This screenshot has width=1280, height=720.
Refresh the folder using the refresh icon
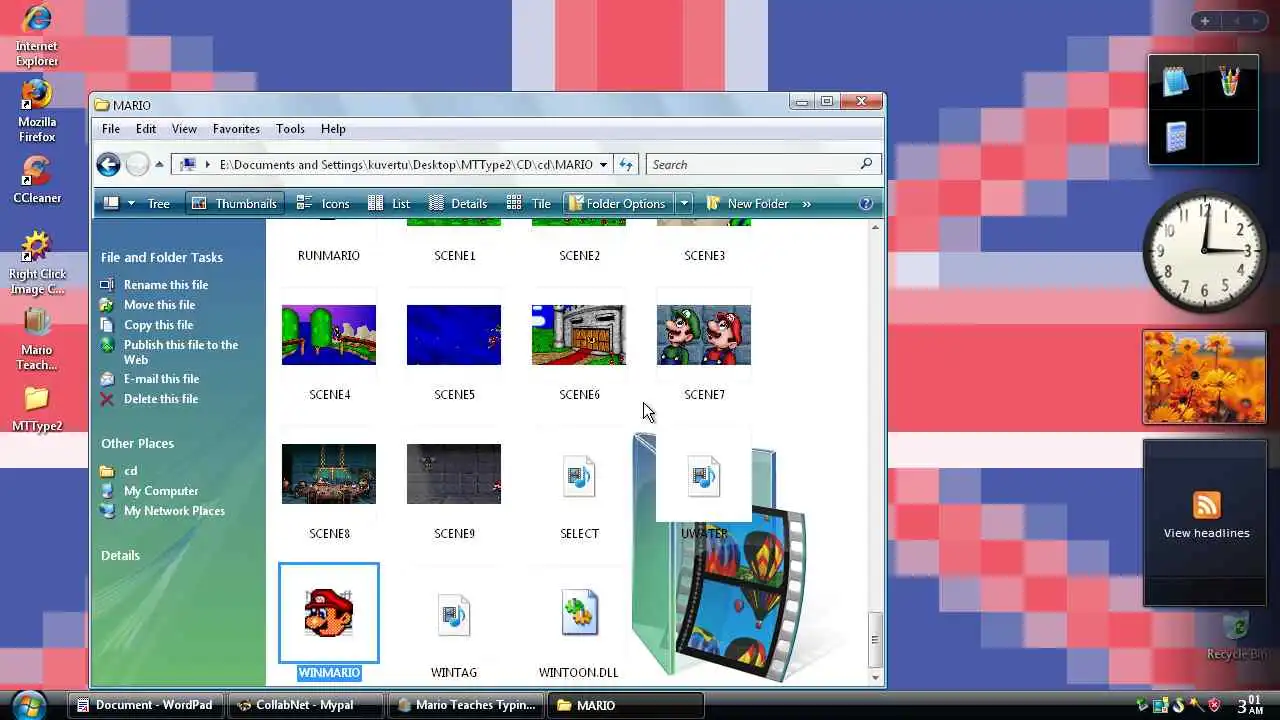point(626,165)
